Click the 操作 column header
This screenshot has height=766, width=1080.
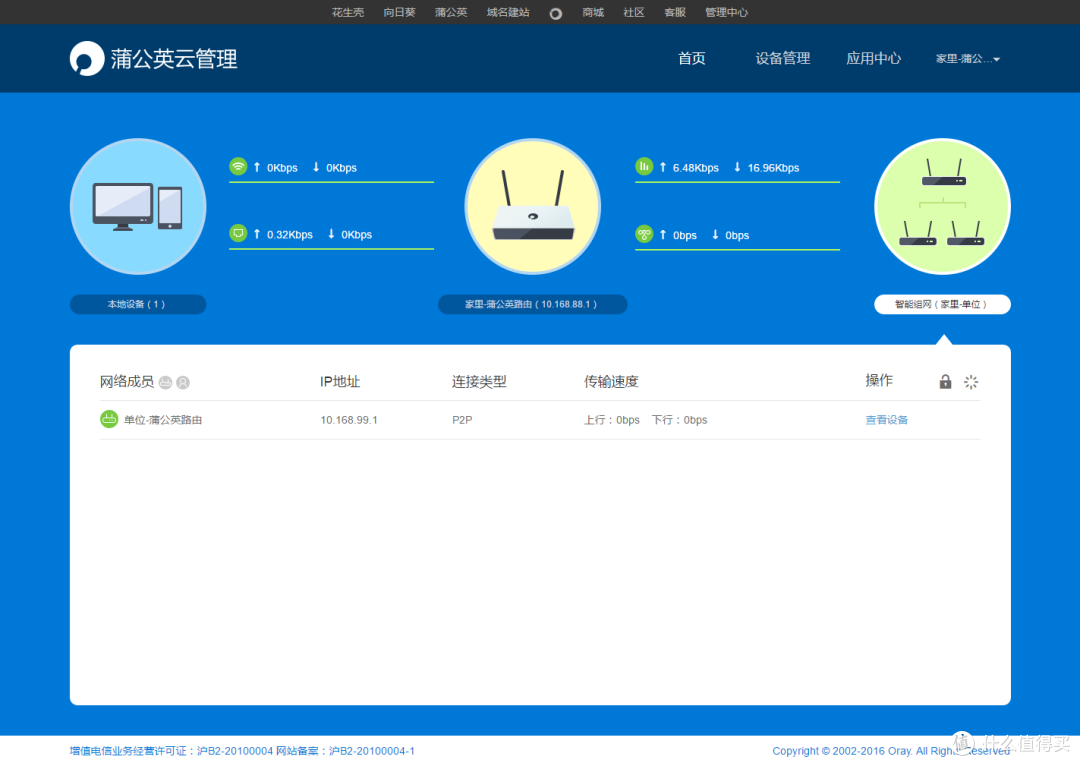point(879,380)
